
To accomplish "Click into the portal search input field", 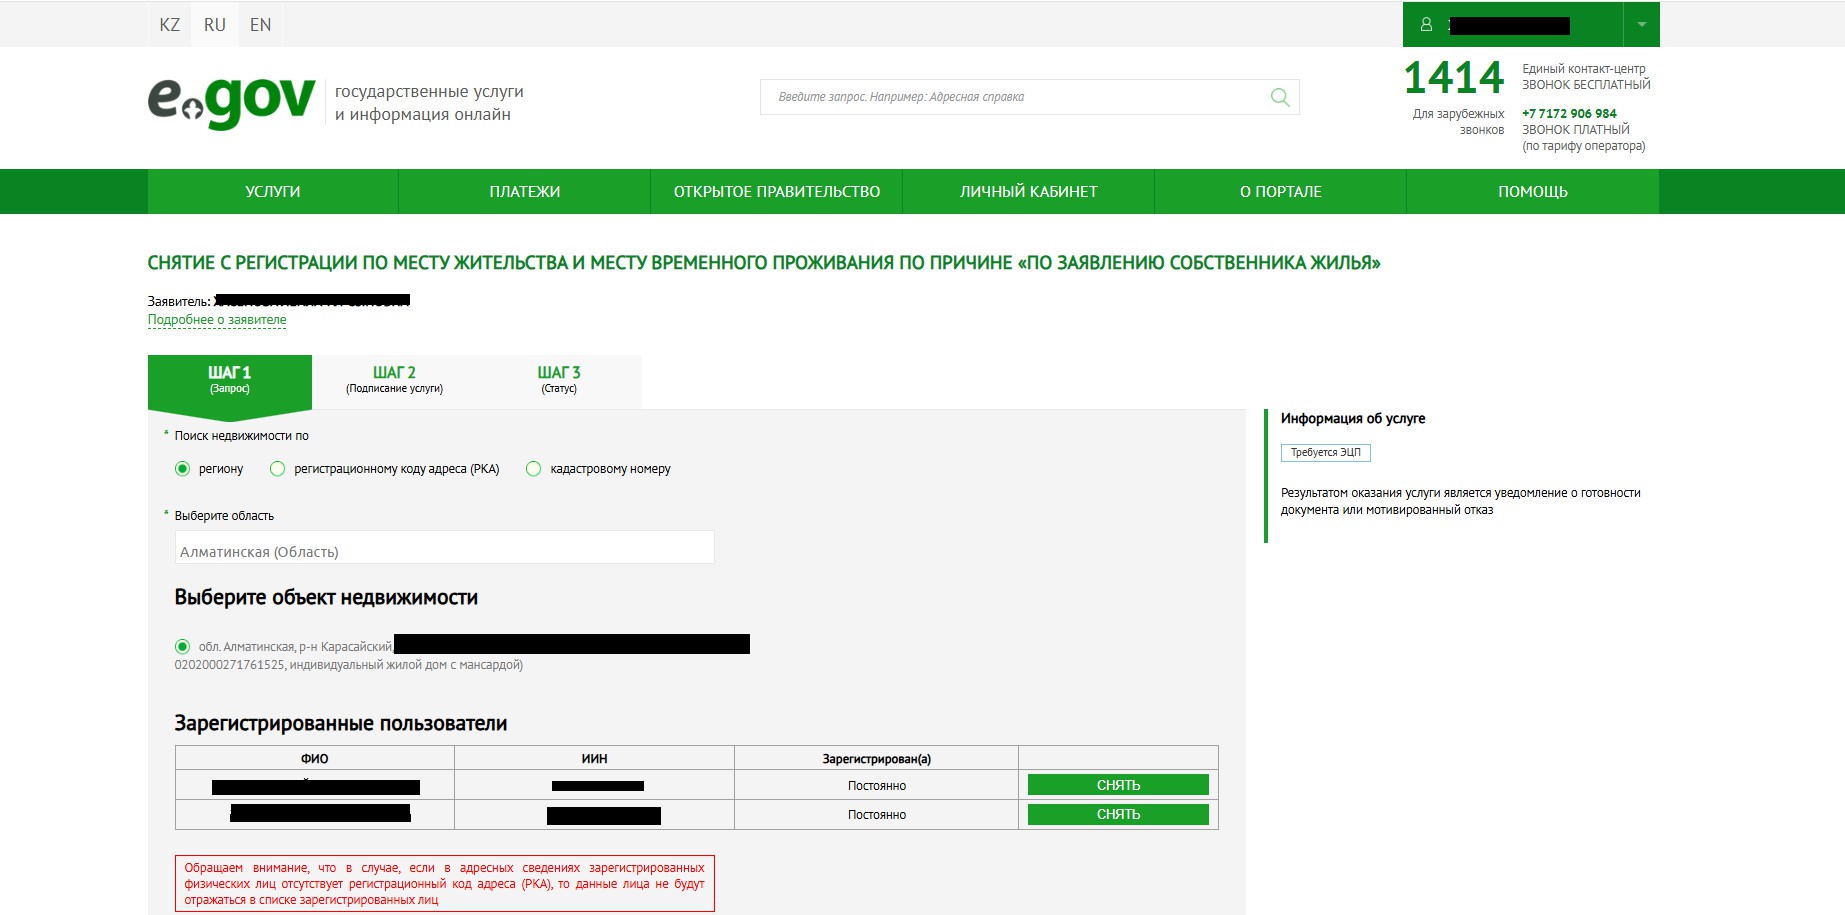I will pos(1010,97).
